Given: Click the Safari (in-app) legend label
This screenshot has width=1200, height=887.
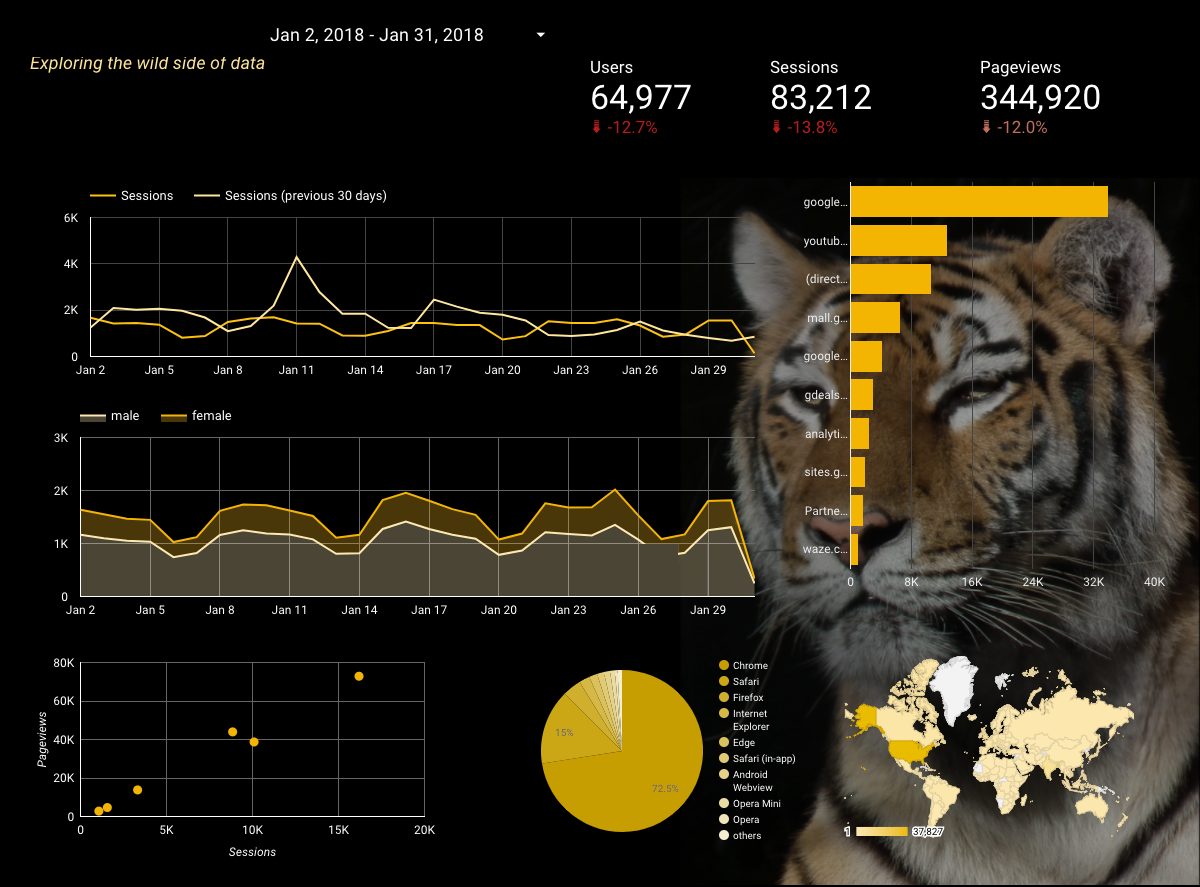Looking at the screenshot, I should tap(764, 759).
